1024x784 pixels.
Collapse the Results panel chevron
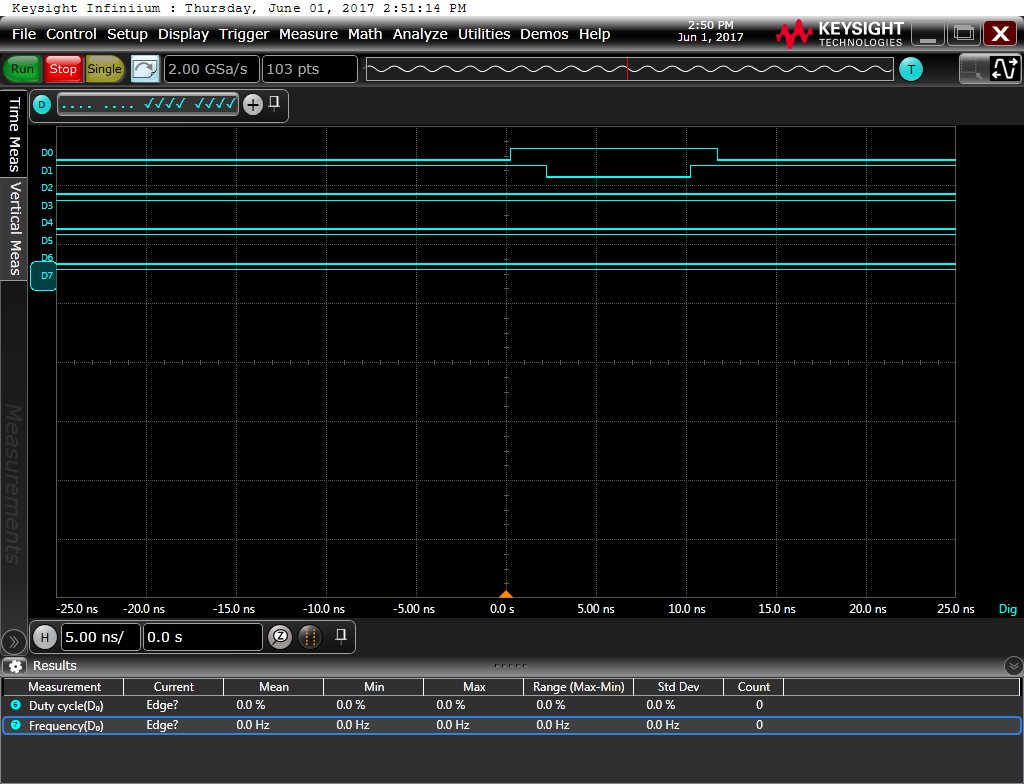click(1013, 666)
